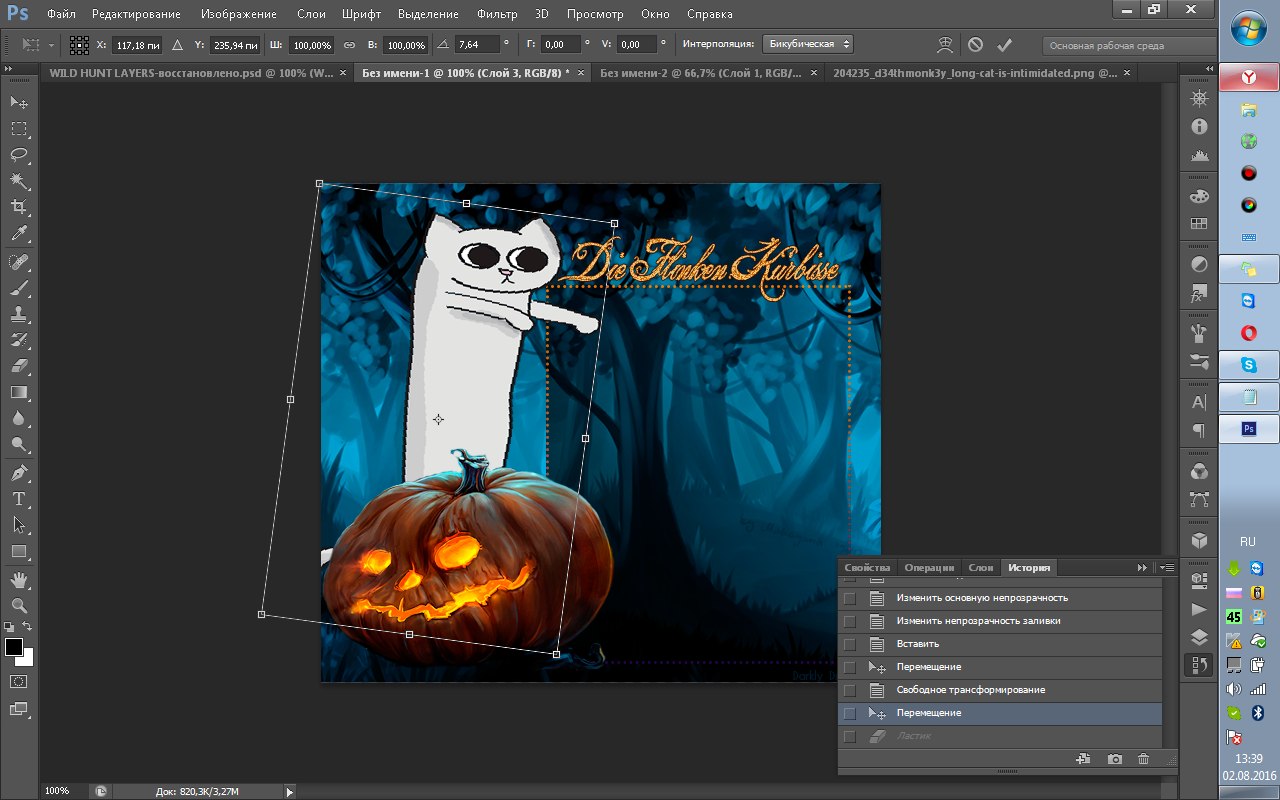Open the Фильтр menu
1280x800 pixels.
[497, 14]
